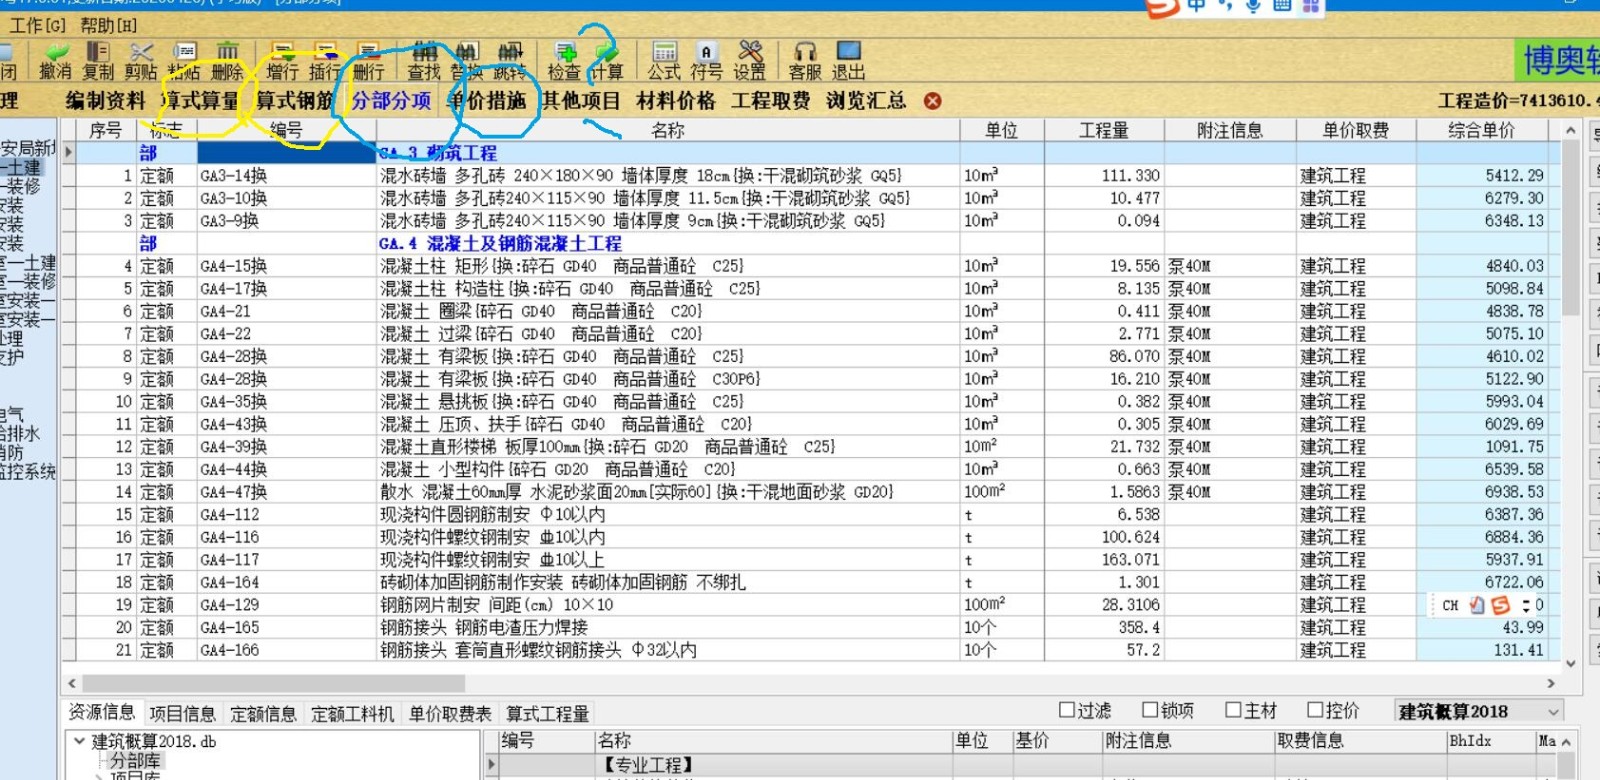
Task: Click the 插行 (insert row) icon
Action: click(x=325, y=60)
